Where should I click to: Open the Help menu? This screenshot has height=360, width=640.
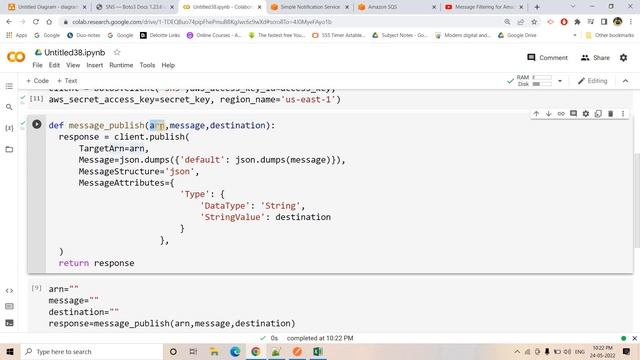(168, 65)
